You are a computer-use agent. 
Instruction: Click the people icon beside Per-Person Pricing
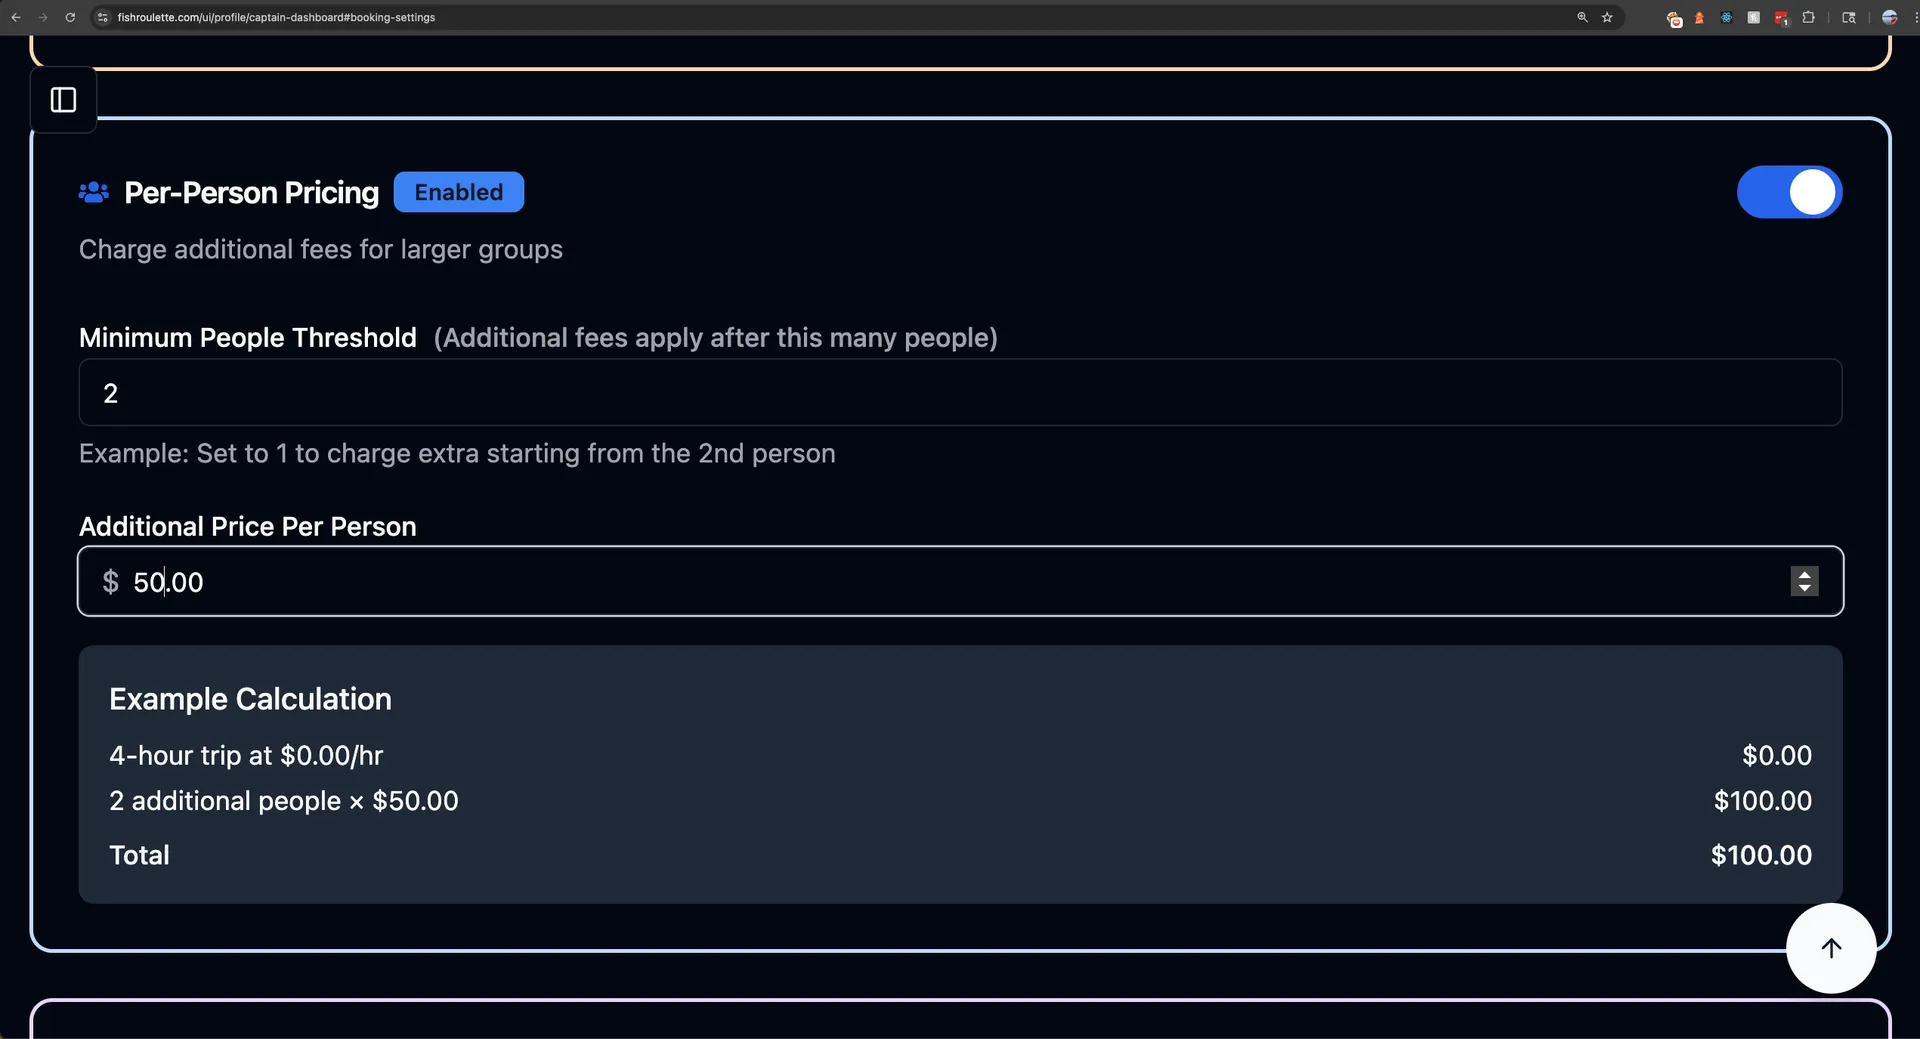pyautogui.click(x=93, y=192)
